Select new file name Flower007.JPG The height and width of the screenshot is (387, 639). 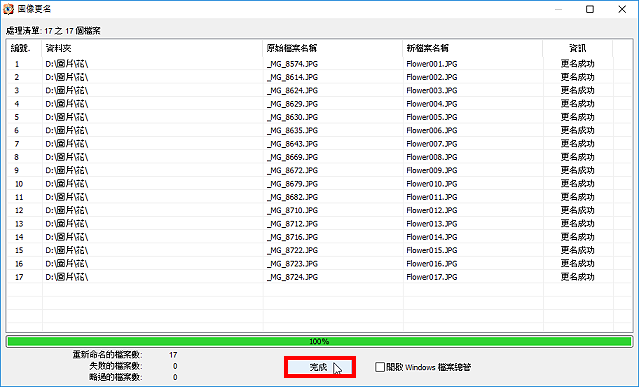click(x=432, y=144)
